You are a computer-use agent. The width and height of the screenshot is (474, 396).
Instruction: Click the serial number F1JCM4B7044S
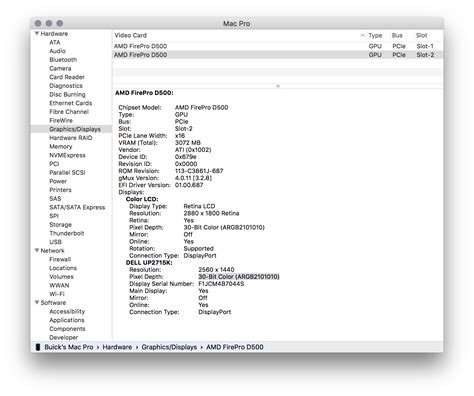pyautogui.click(x=221, y=284)
